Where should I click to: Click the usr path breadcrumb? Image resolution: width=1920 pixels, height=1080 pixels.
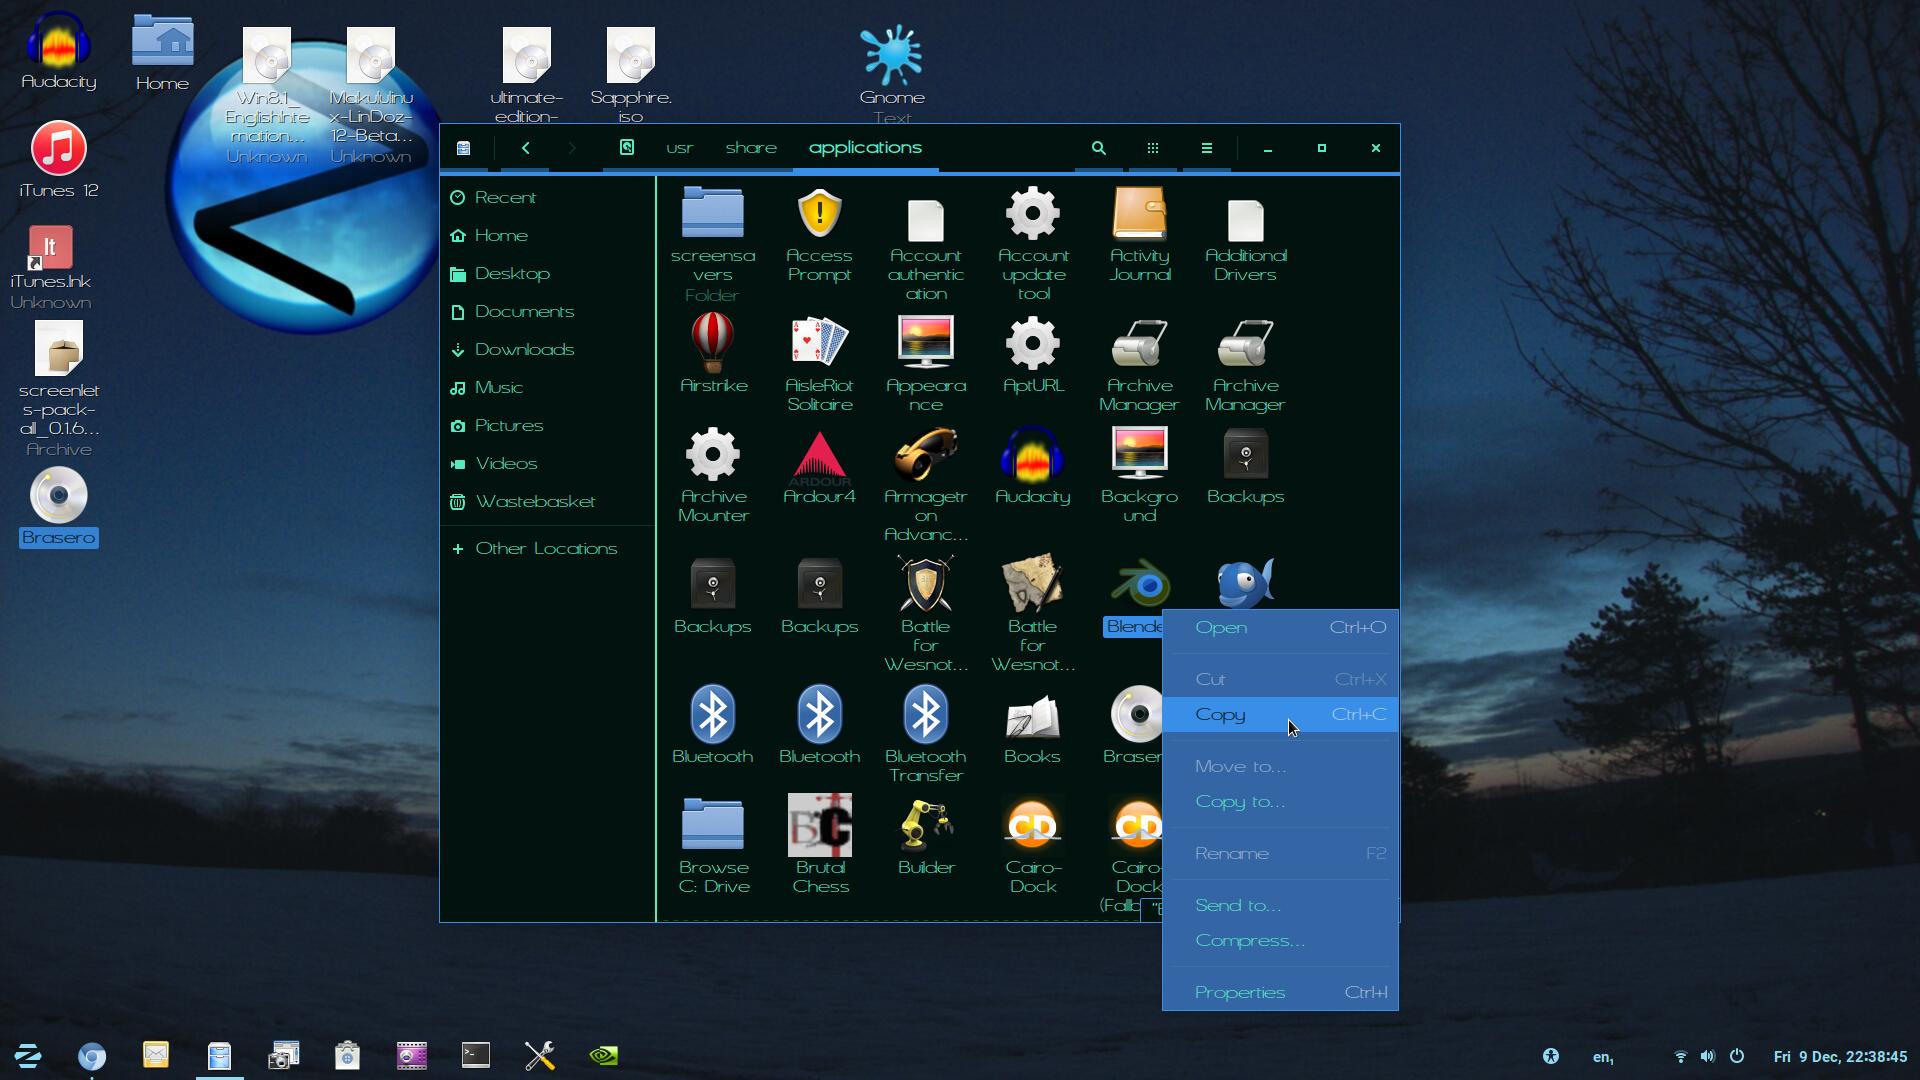680,148
